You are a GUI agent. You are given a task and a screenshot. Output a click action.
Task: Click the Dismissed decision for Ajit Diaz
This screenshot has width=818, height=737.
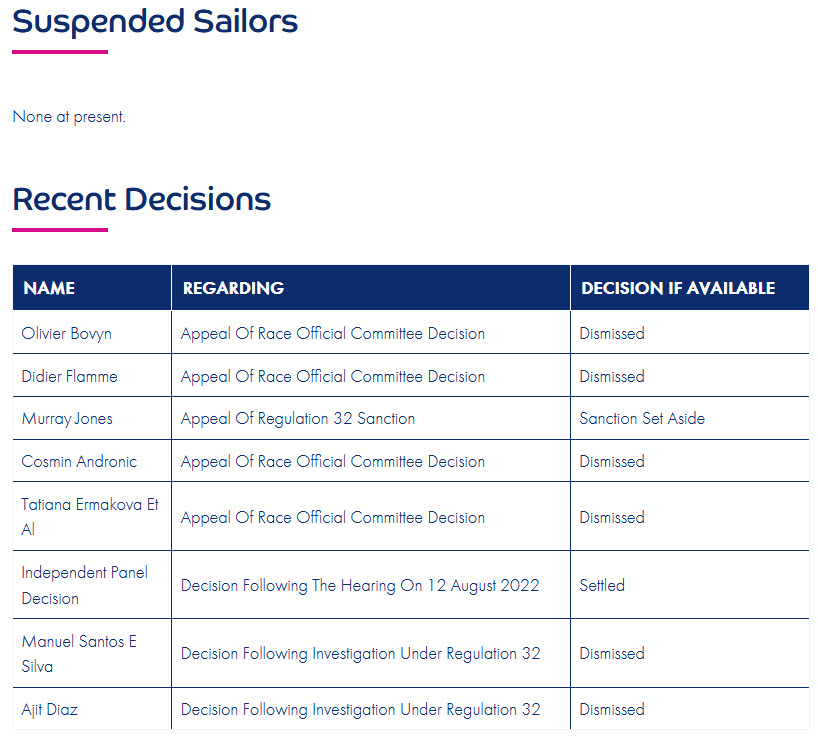(612, 709)
